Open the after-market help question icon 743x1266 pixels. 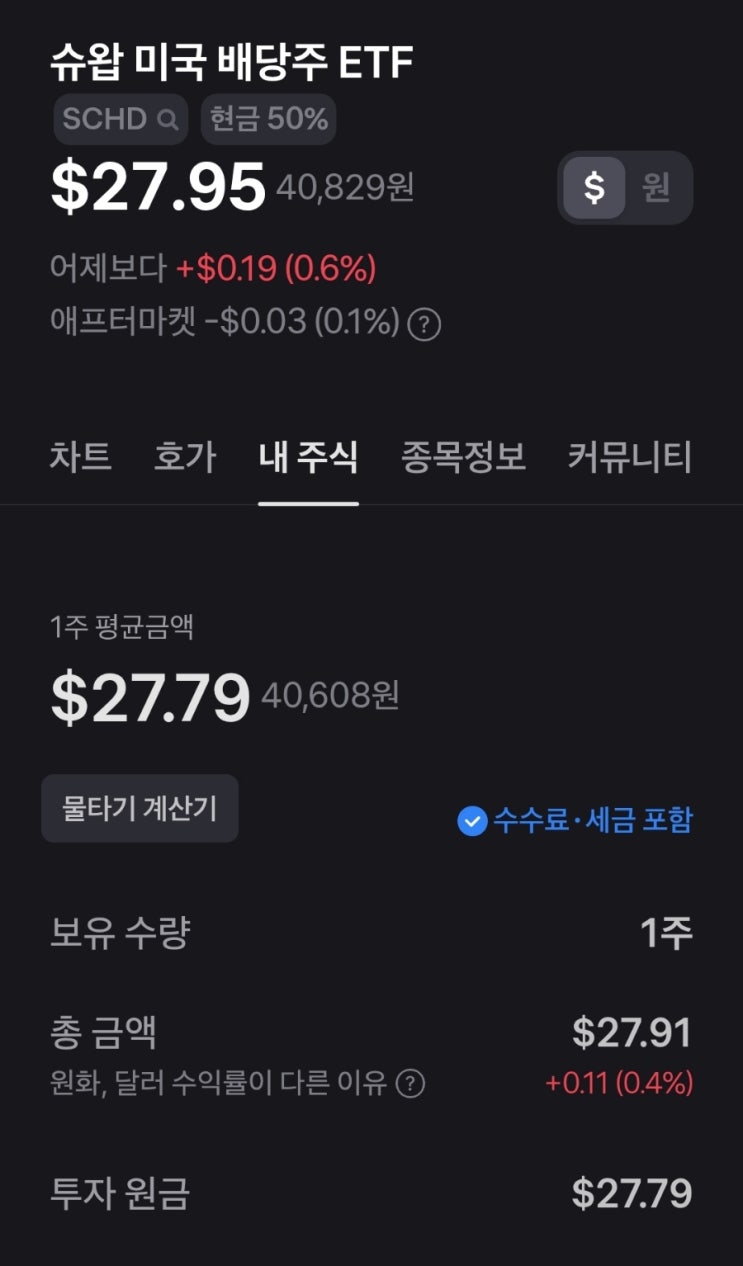[425, 324]
